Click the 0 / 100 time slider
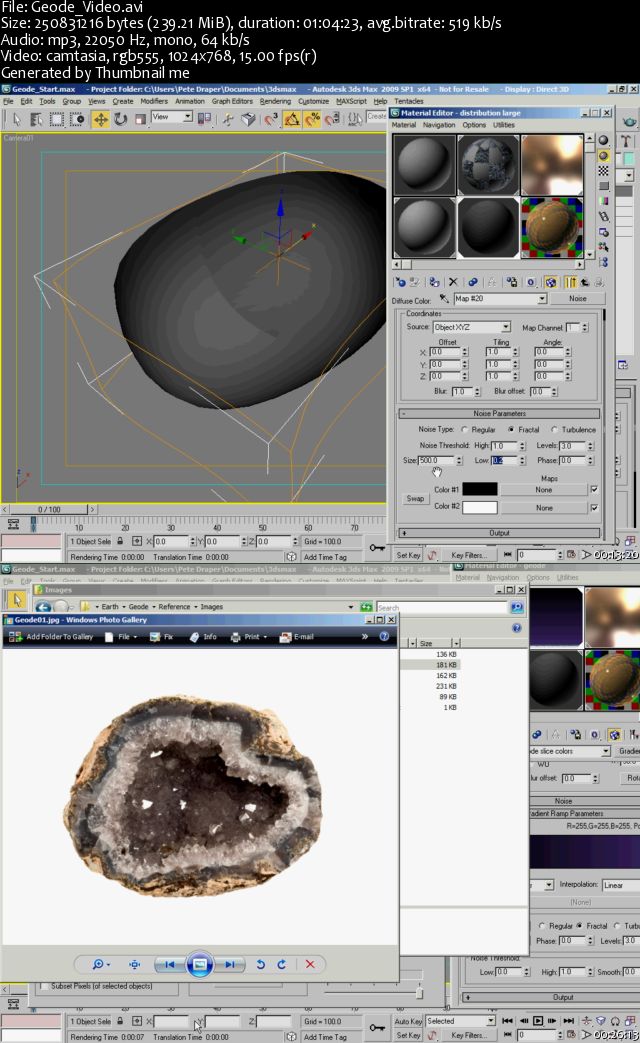 coord(49,510)
